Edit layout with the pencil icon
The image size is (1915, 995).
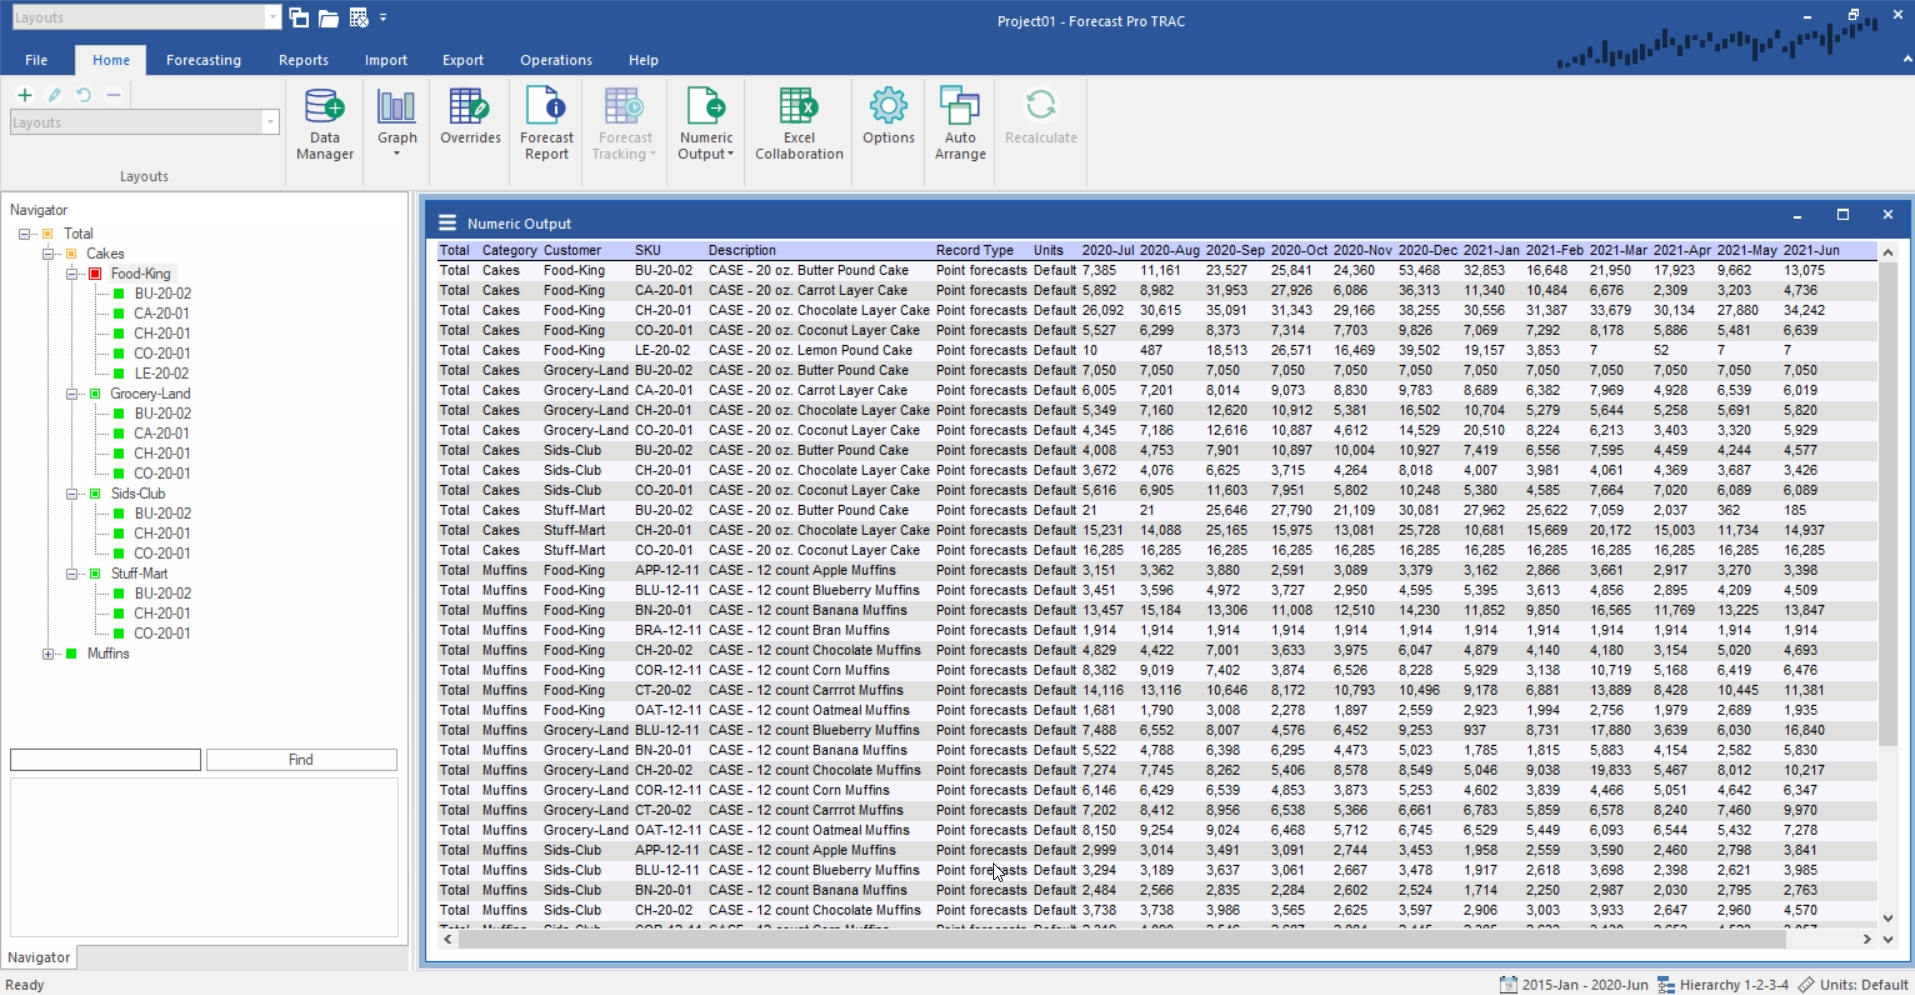[x=55, y=95]
